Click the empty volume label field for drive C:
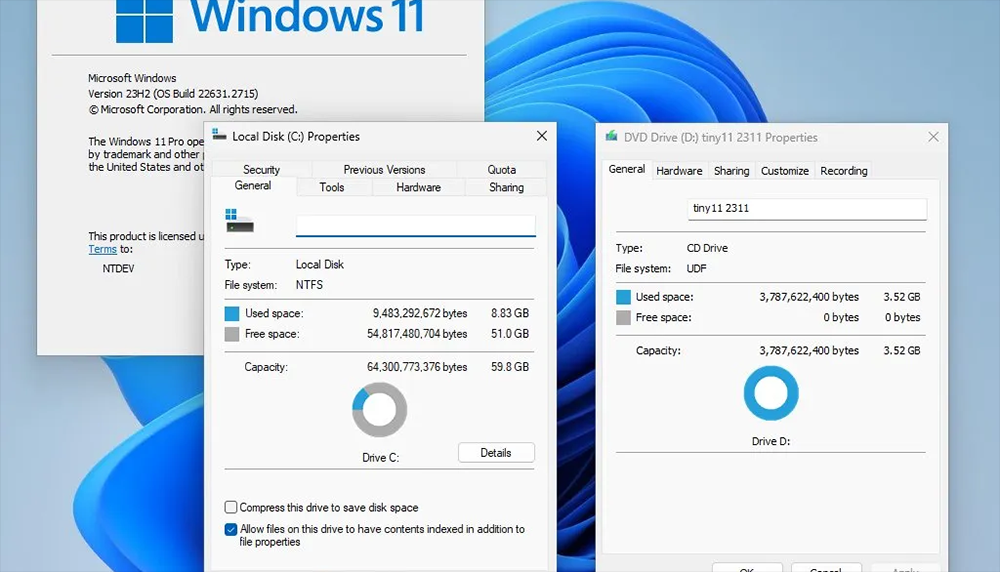Viewport: 1000px width, 572px height. coord(415,226)
